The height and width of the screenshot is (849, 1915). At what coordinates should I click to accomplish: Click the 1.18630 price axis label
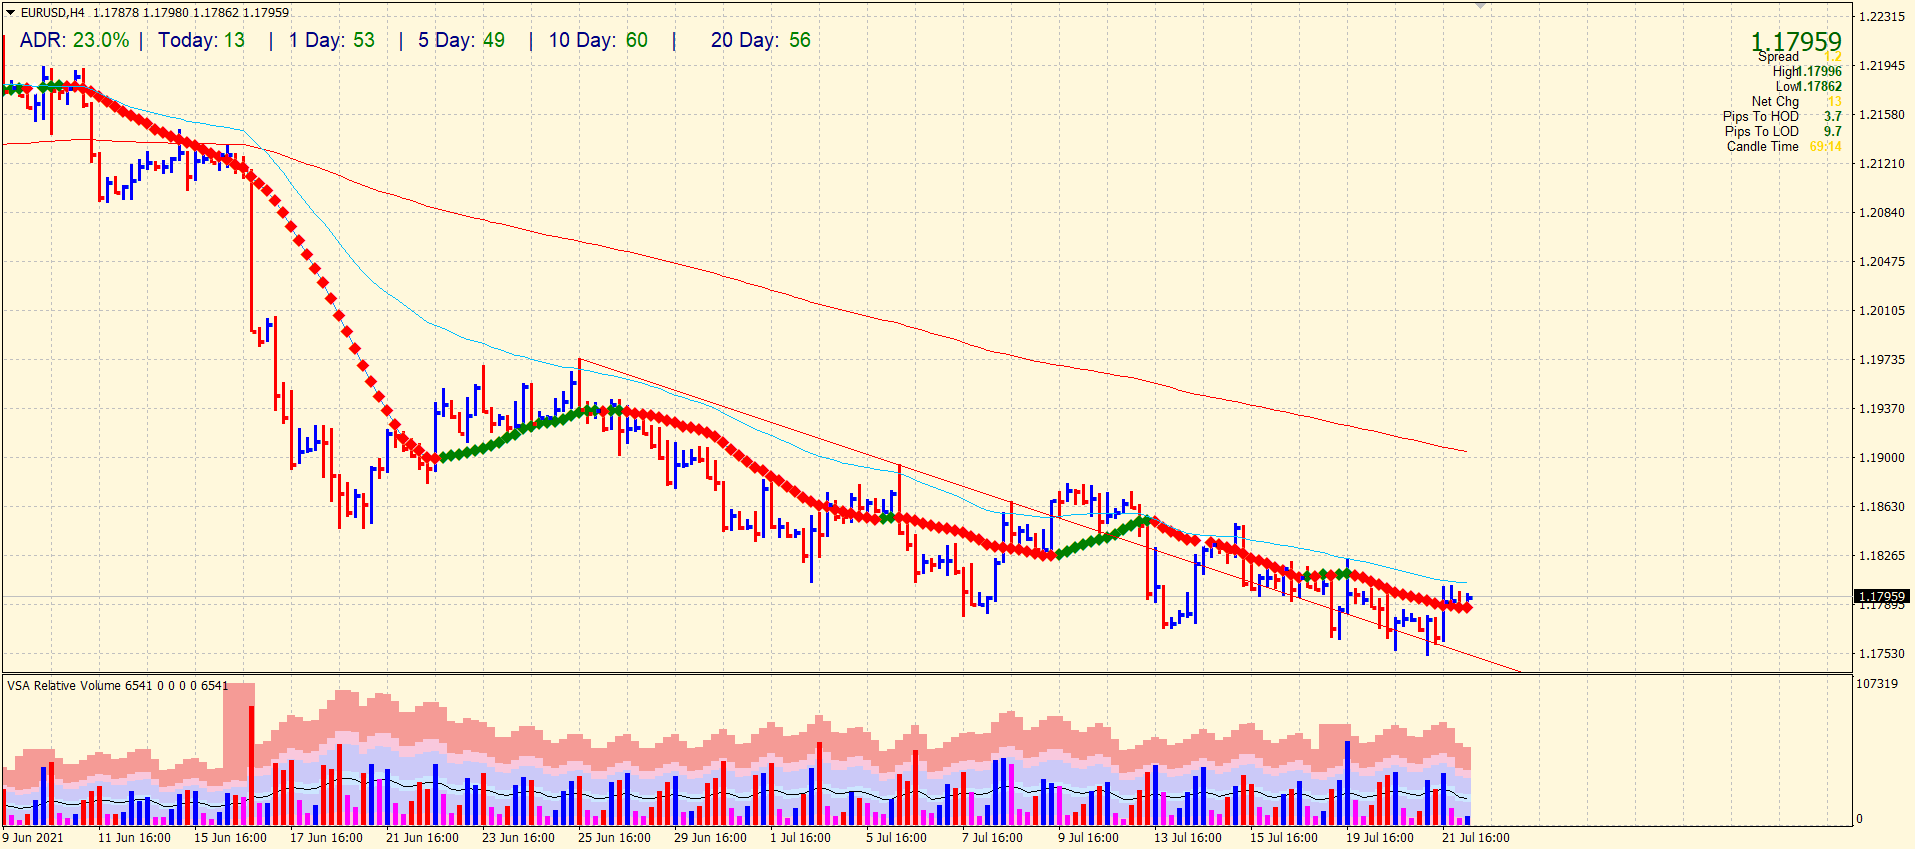1881,507
